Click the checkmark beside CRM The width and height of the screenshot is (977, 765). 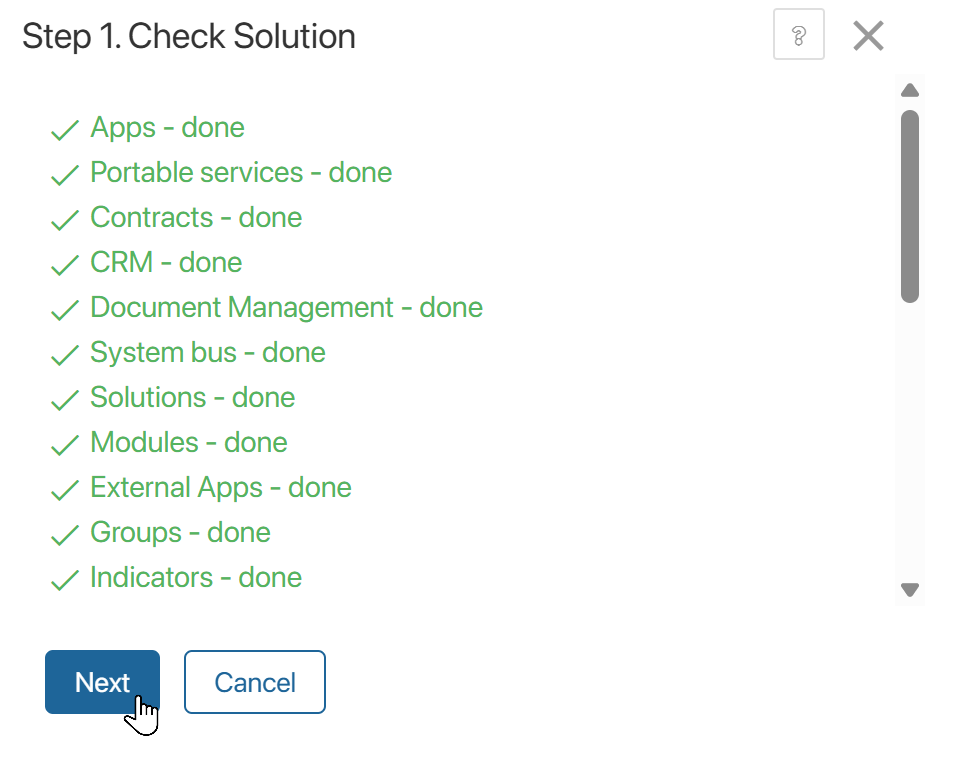tap(64, 264)
